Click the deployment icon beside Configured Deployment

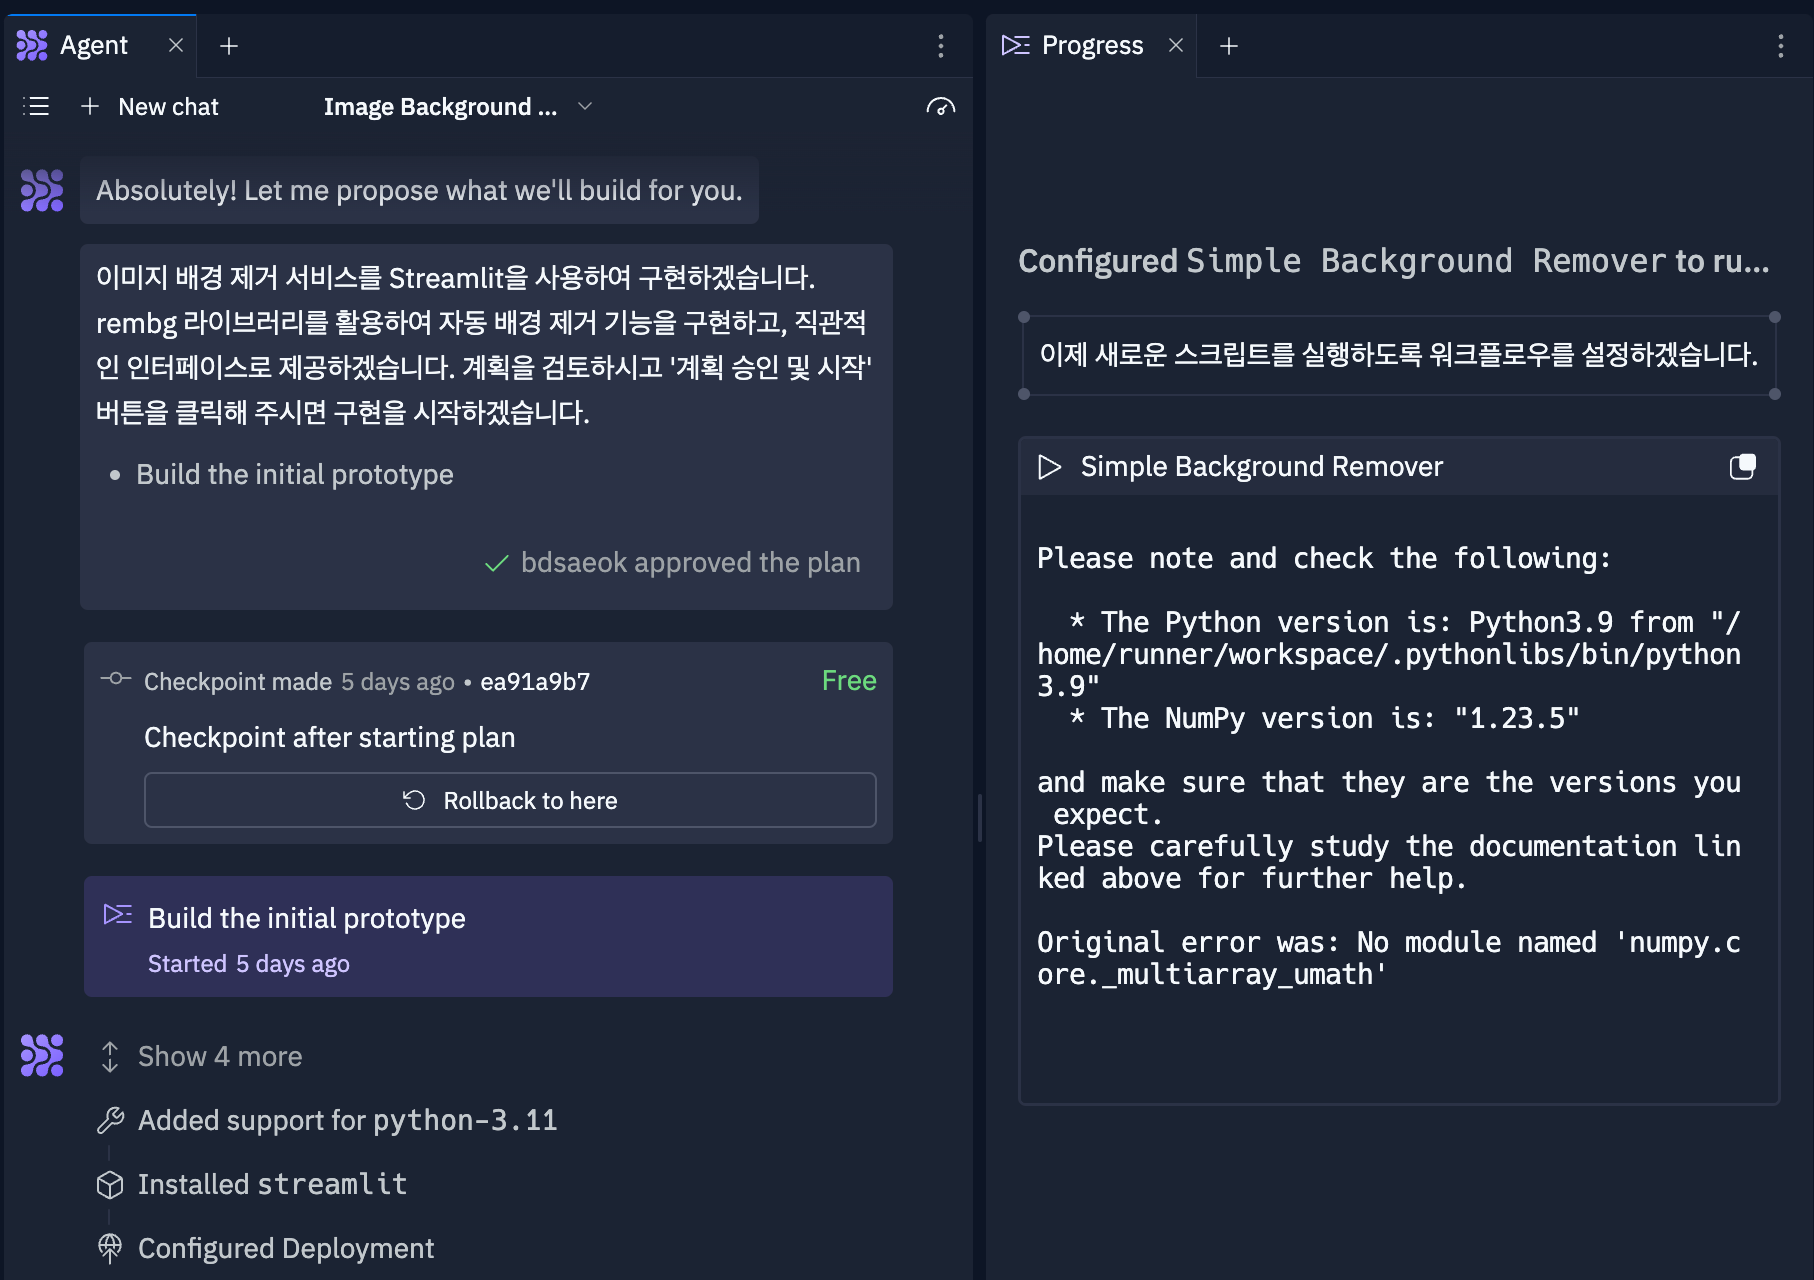pos(110,1248)
